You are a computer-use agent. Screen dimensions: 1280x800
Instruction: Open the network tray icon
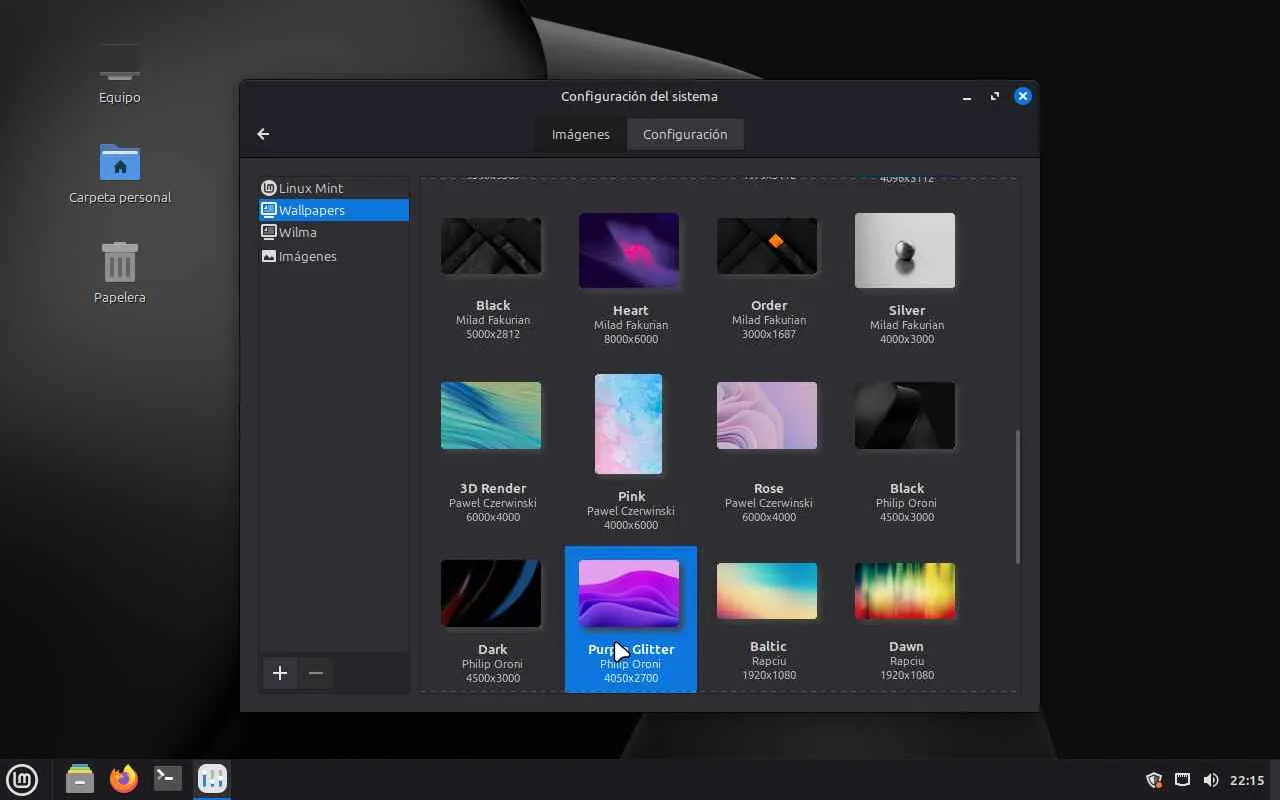pyautogui.click(x=1182, y=780)
